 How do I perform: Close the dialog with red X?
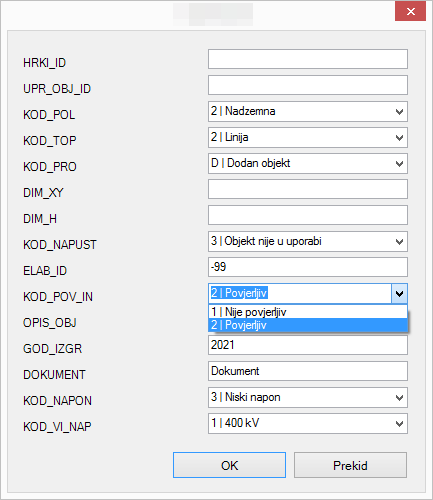pyautogui.click(x=410, y=11)
